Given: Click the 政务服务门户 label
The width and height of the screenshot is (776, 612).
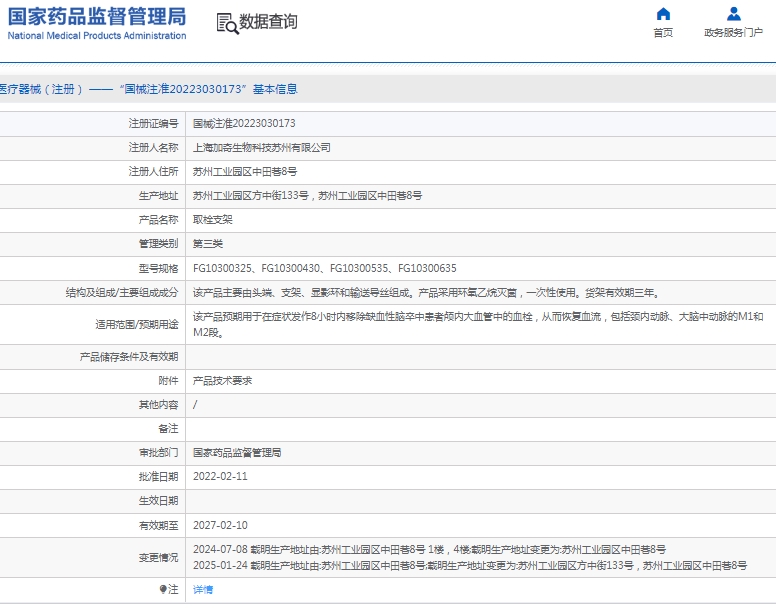Looking at the screenshot, I should point(733,33).
